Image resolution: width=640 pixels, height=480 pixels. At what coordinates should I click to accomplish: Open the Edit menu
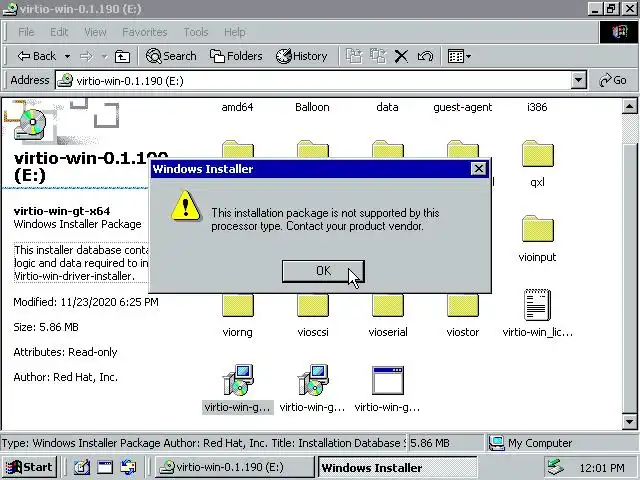[59, 32]
